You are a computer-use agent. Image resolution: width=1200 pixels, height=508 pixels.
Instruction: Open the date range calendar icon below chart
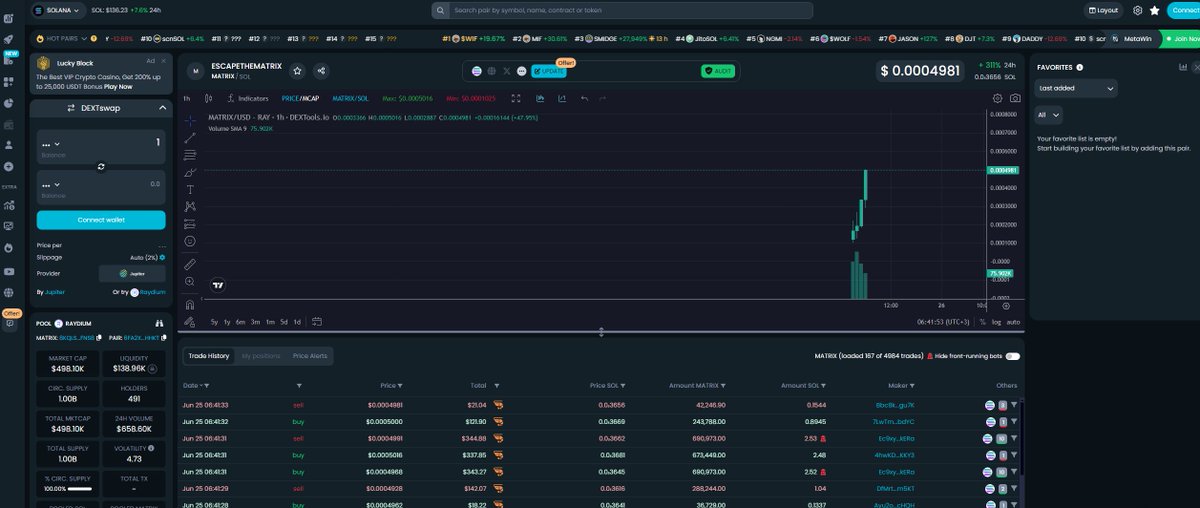317,322
